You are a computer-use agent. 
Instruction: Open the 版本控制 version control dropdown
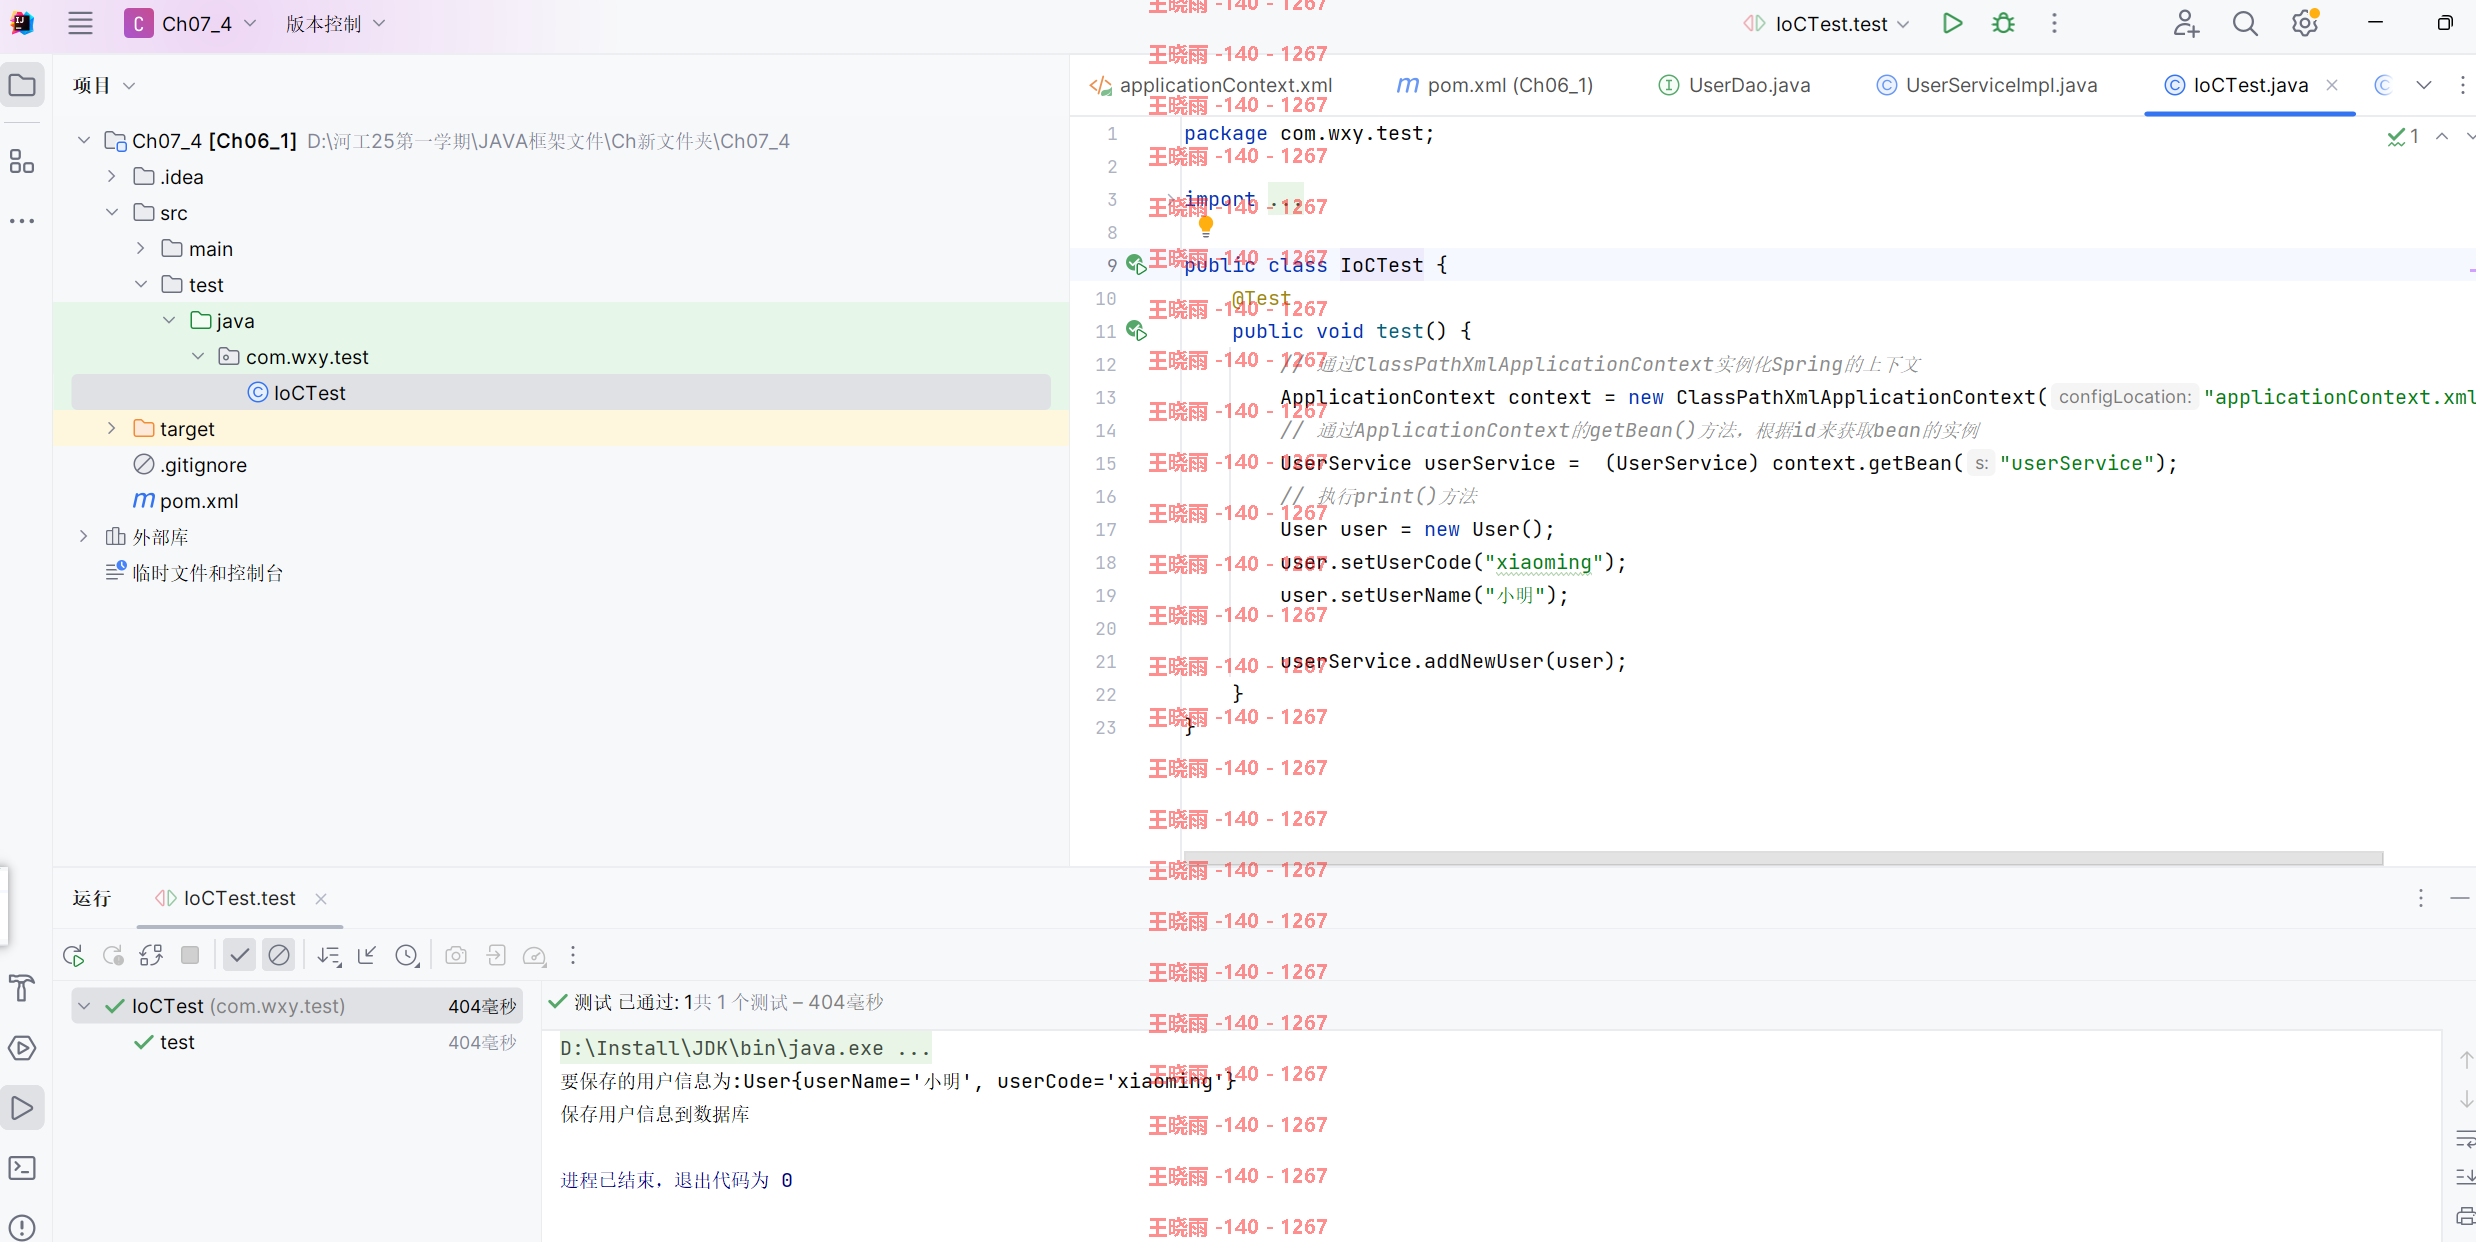(x=335, y=23)
